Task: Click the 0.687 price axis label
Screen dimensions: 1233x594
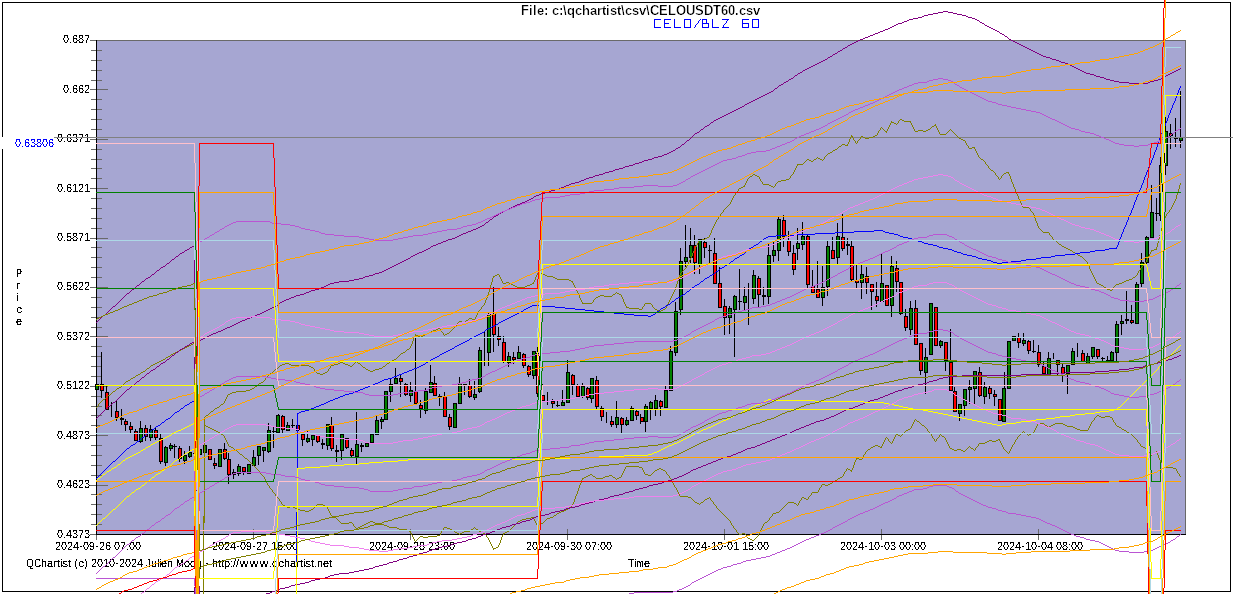Action: pos(76,39)
